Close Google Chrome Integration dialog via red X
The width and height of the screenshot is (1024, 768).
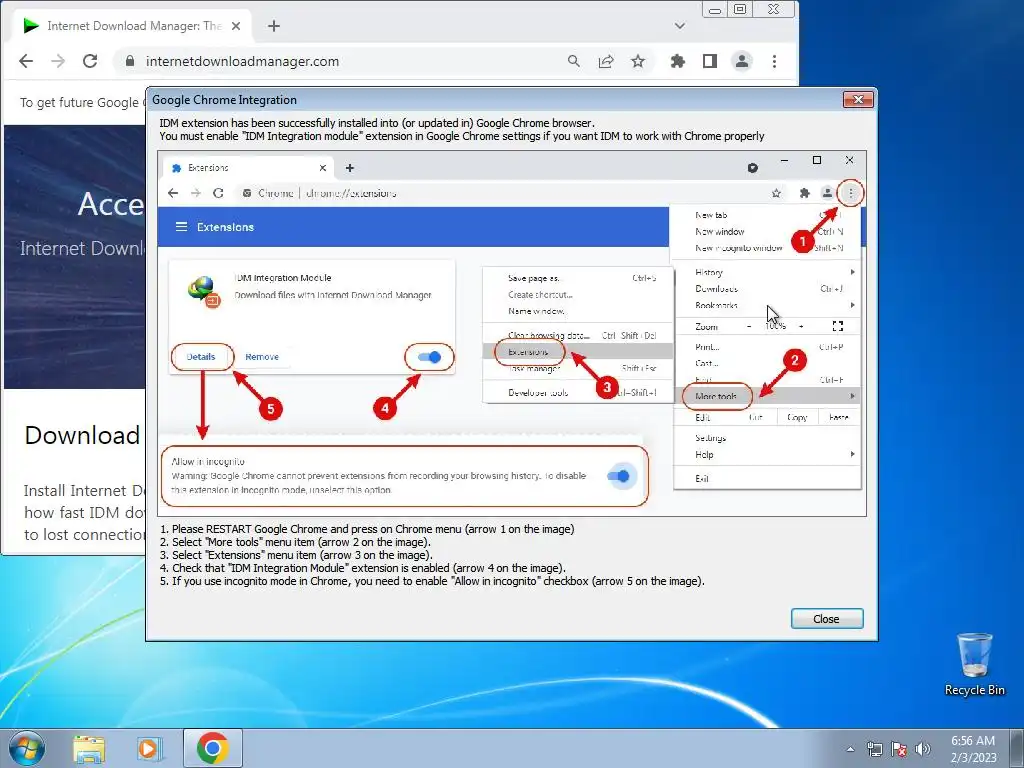point(858,99)
